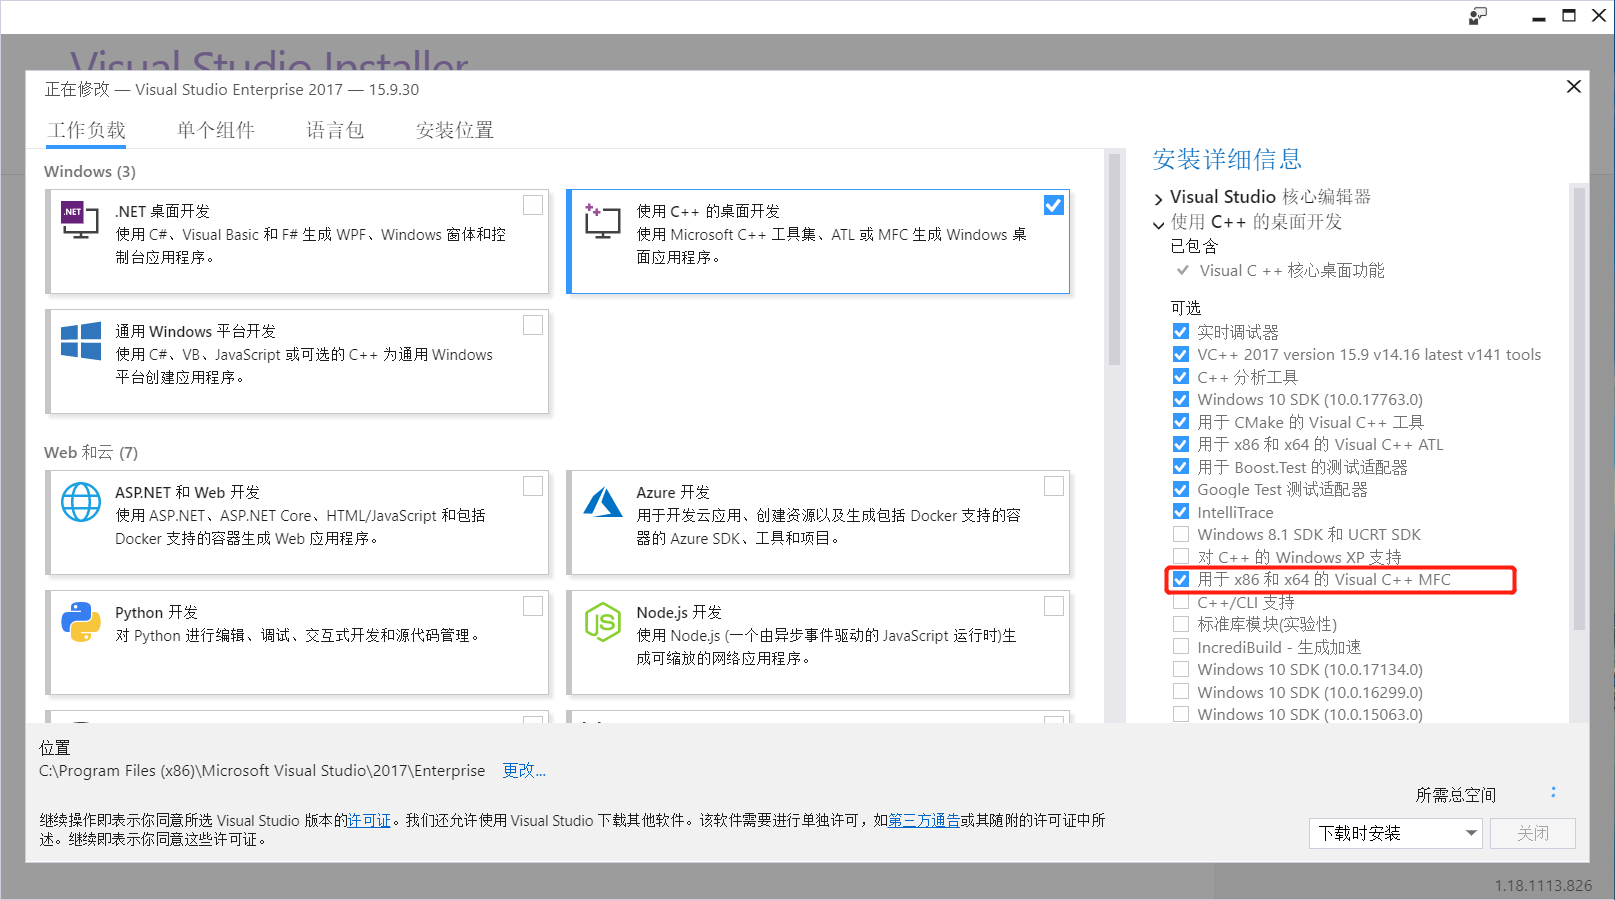The height and width of the screenshot is (900, 1615).
Task: Uncheck the 使用 C++ 的桌面开发 workload
Action: [1054, 205]
